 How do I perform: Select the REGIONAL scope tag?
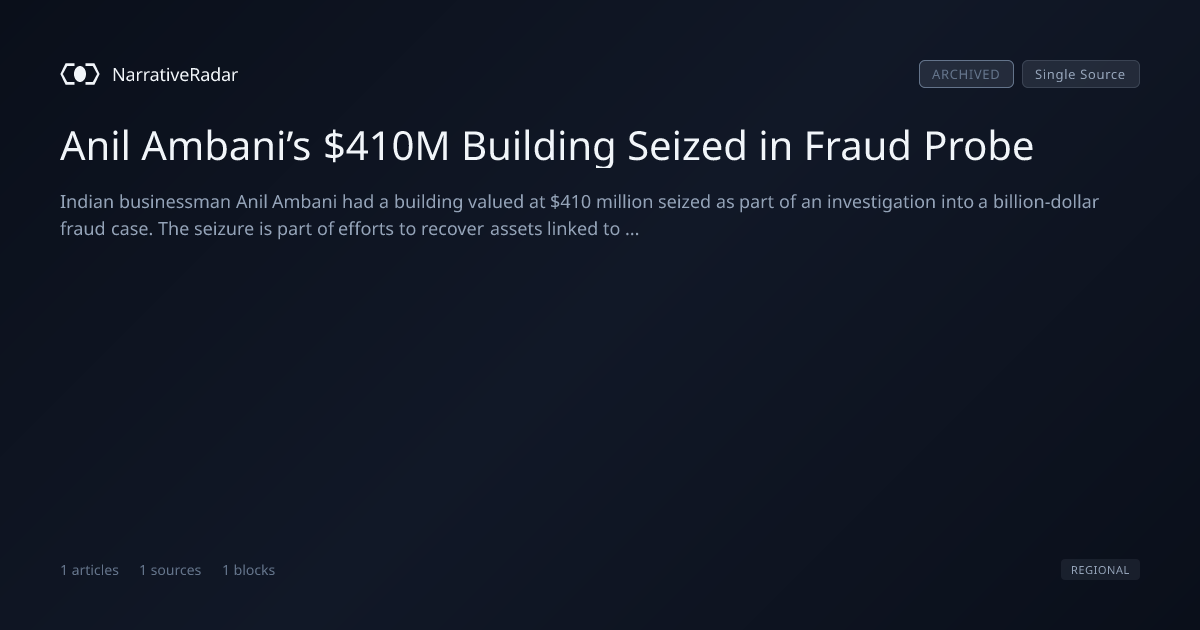tap(1100, 570)
